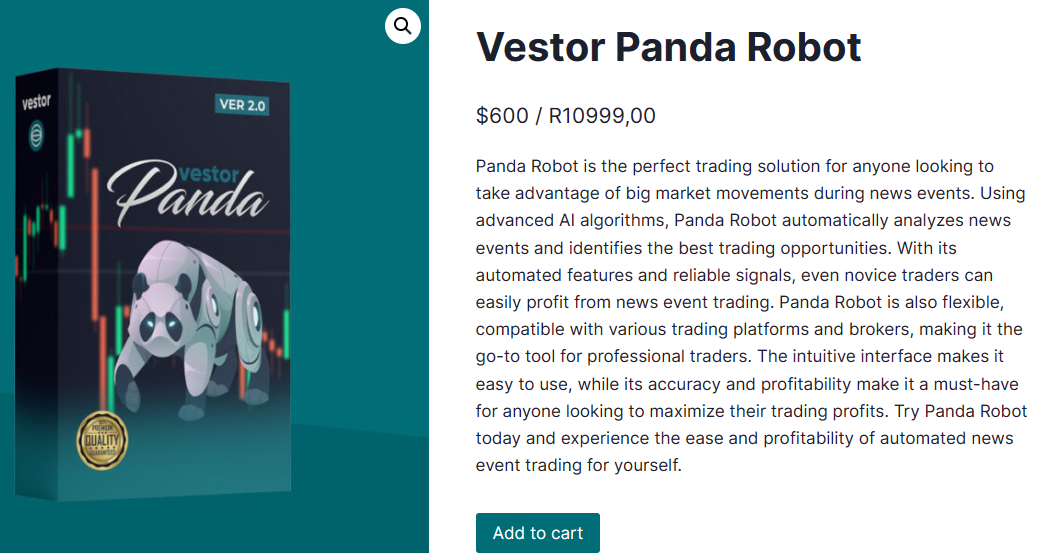Click the $600 / R10999,00 price text
This screenshot has width=1038, height=553.
pyautogui.click(x=565, y=116)
